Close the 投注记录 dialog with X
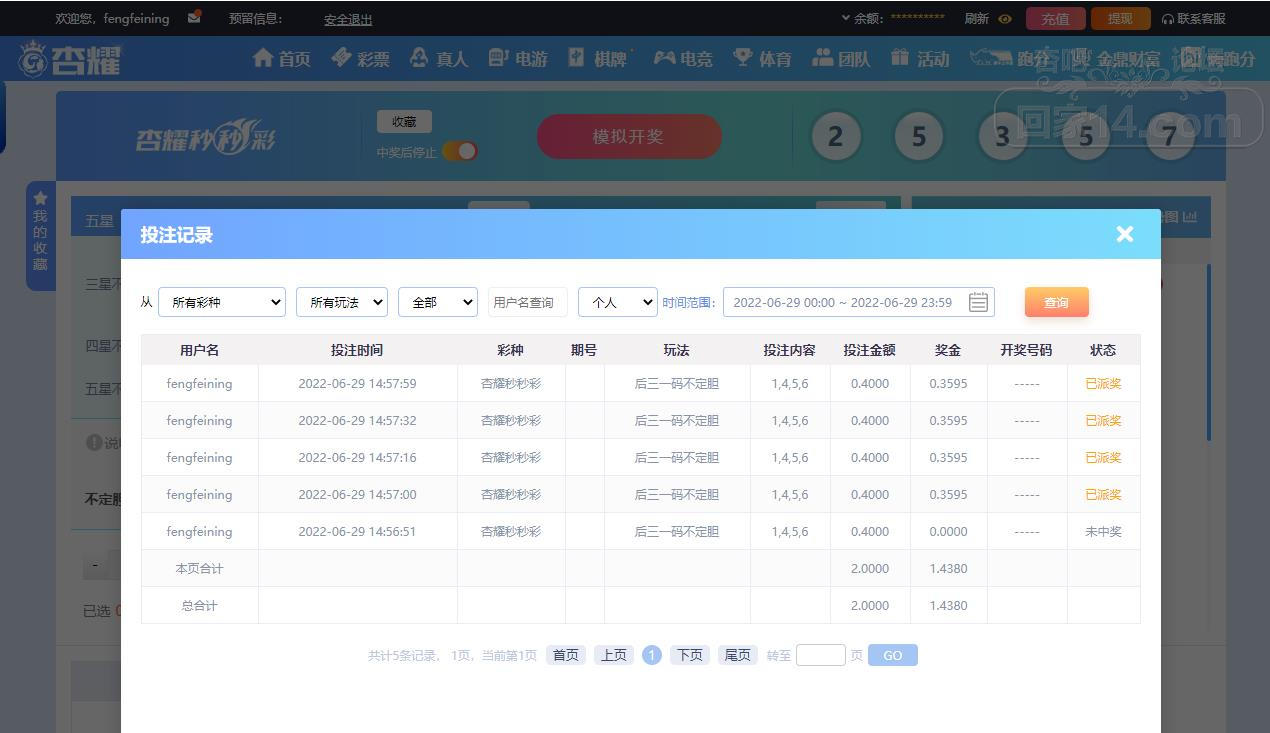1270x733 pixels. (x=1125, y=234)
